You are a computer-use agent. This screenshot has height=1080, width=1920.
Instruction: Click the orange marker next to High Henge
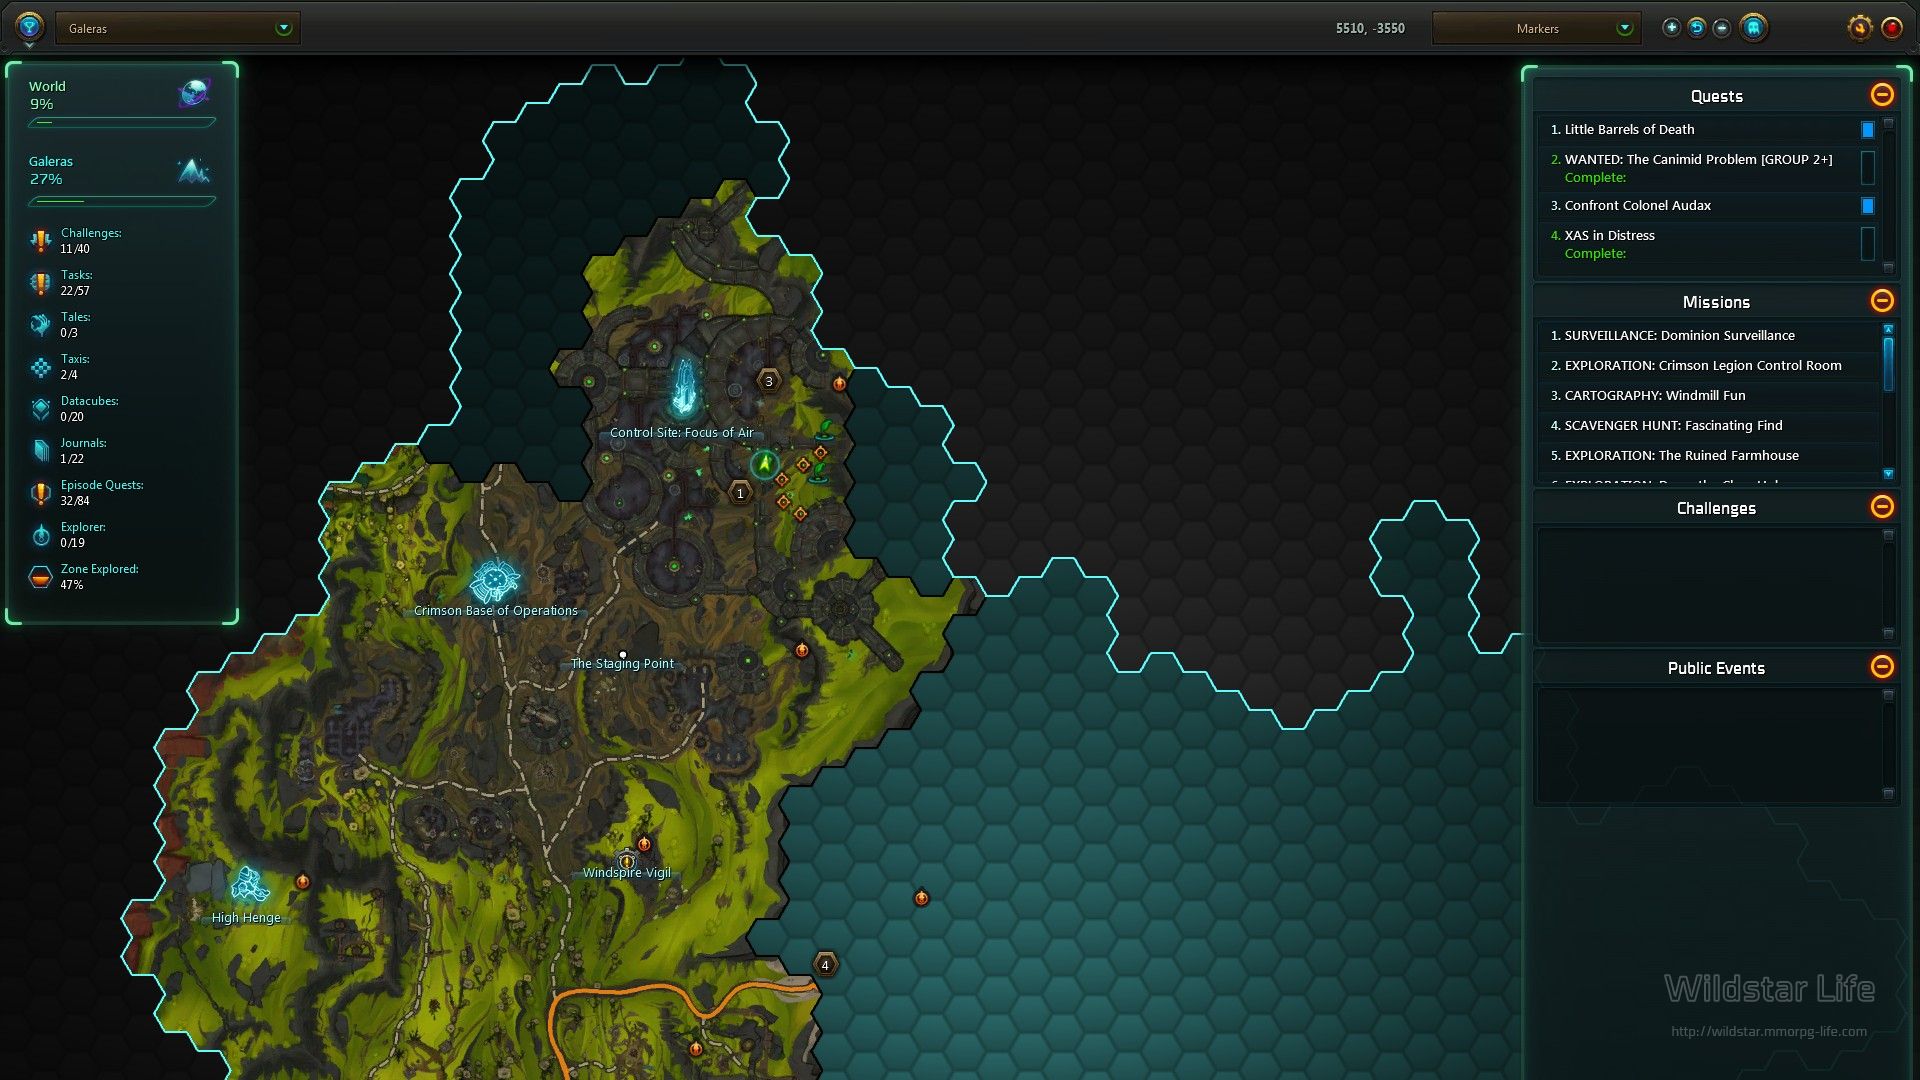[303, 881]
